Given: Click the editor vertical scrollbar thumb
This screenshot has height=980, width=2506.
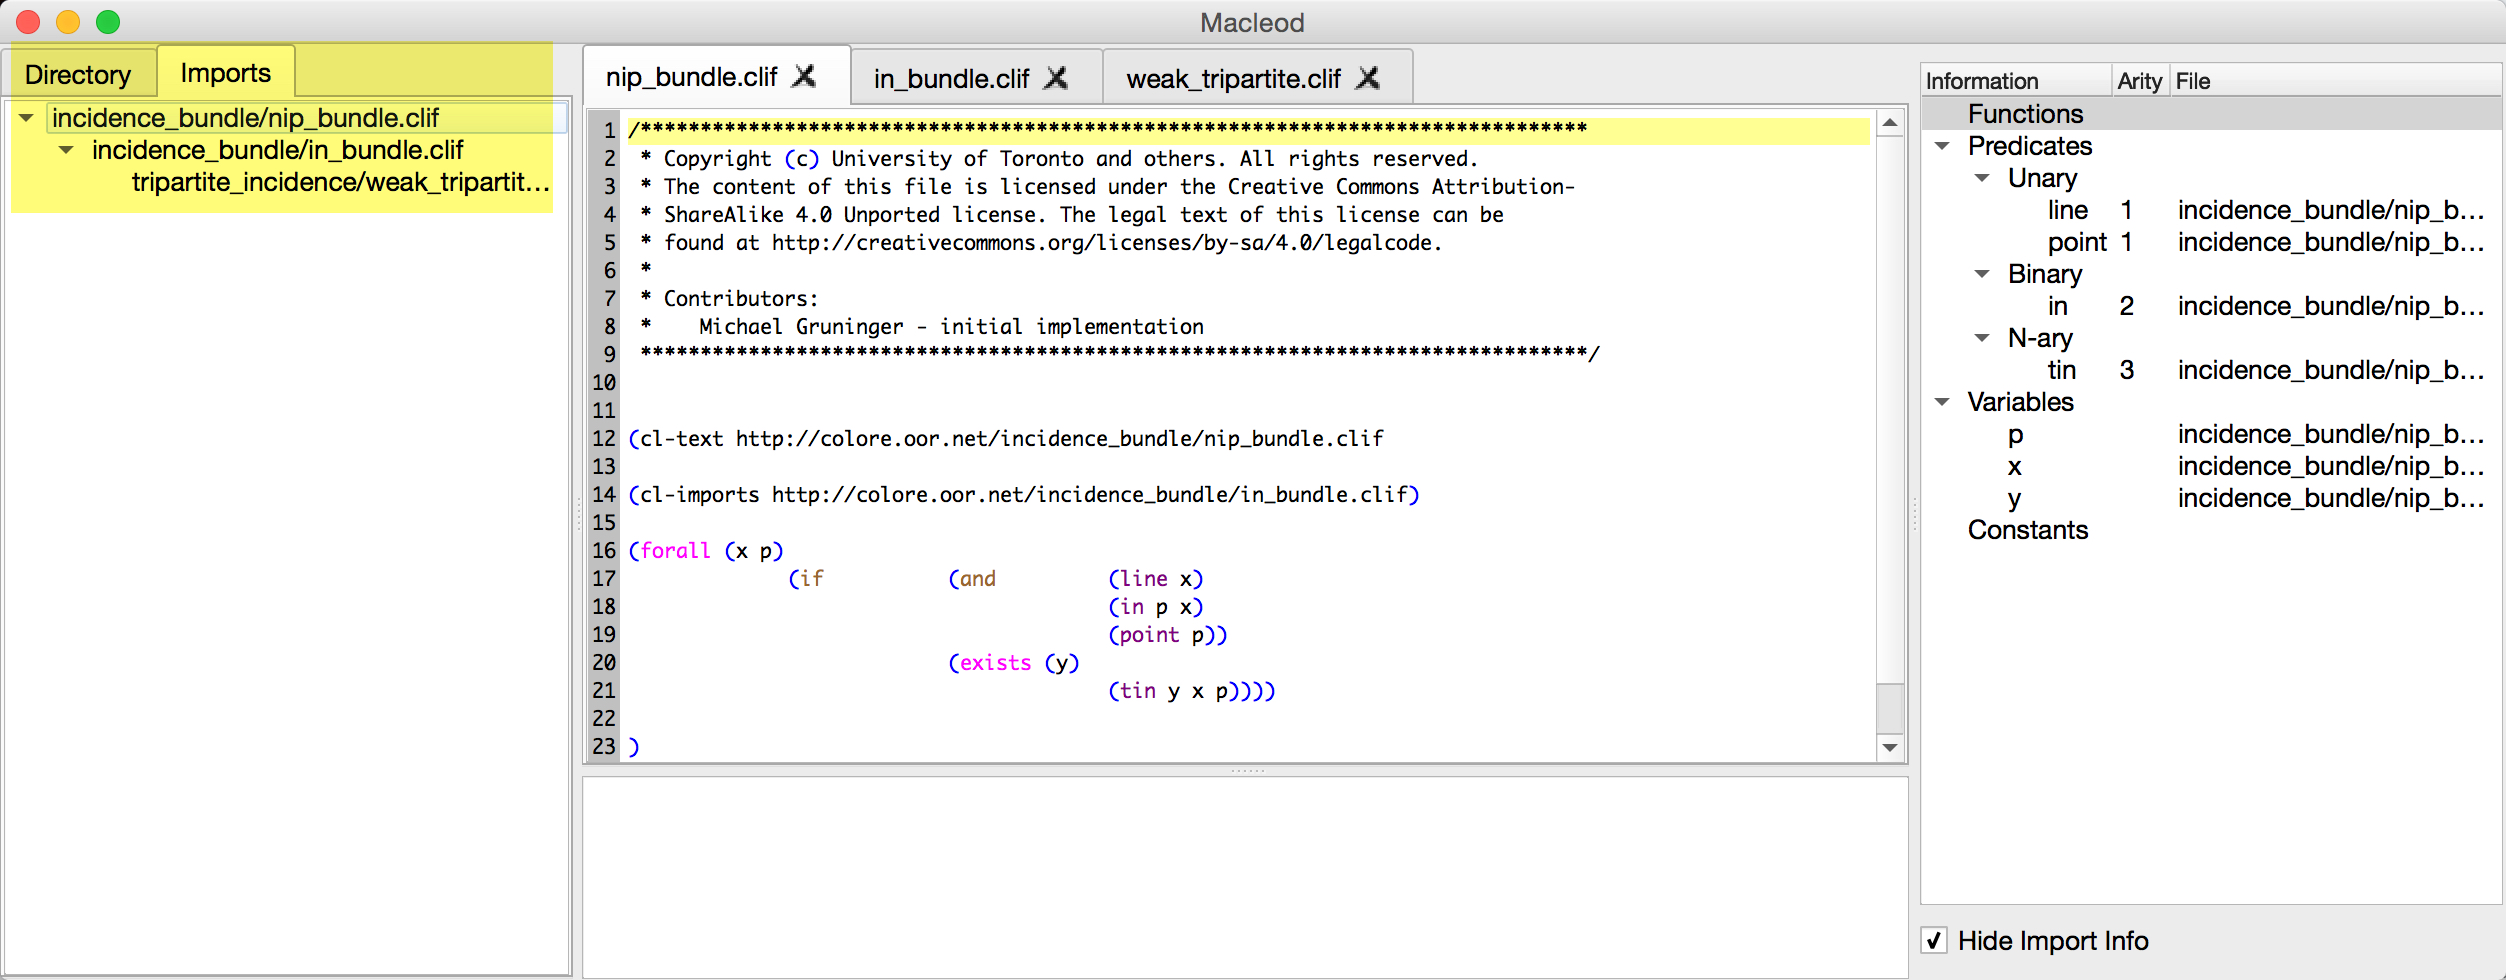Looking at the screenshot, I should (1890, 708).
